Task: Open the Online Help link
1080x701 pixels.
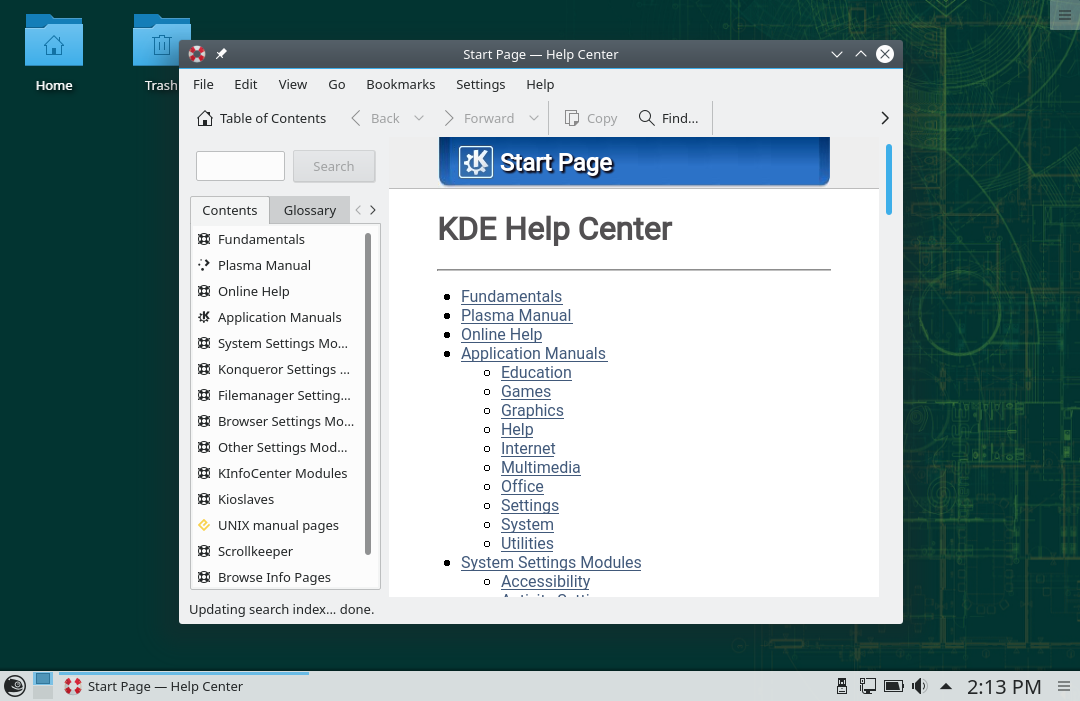Action: (x=501, y=335)
